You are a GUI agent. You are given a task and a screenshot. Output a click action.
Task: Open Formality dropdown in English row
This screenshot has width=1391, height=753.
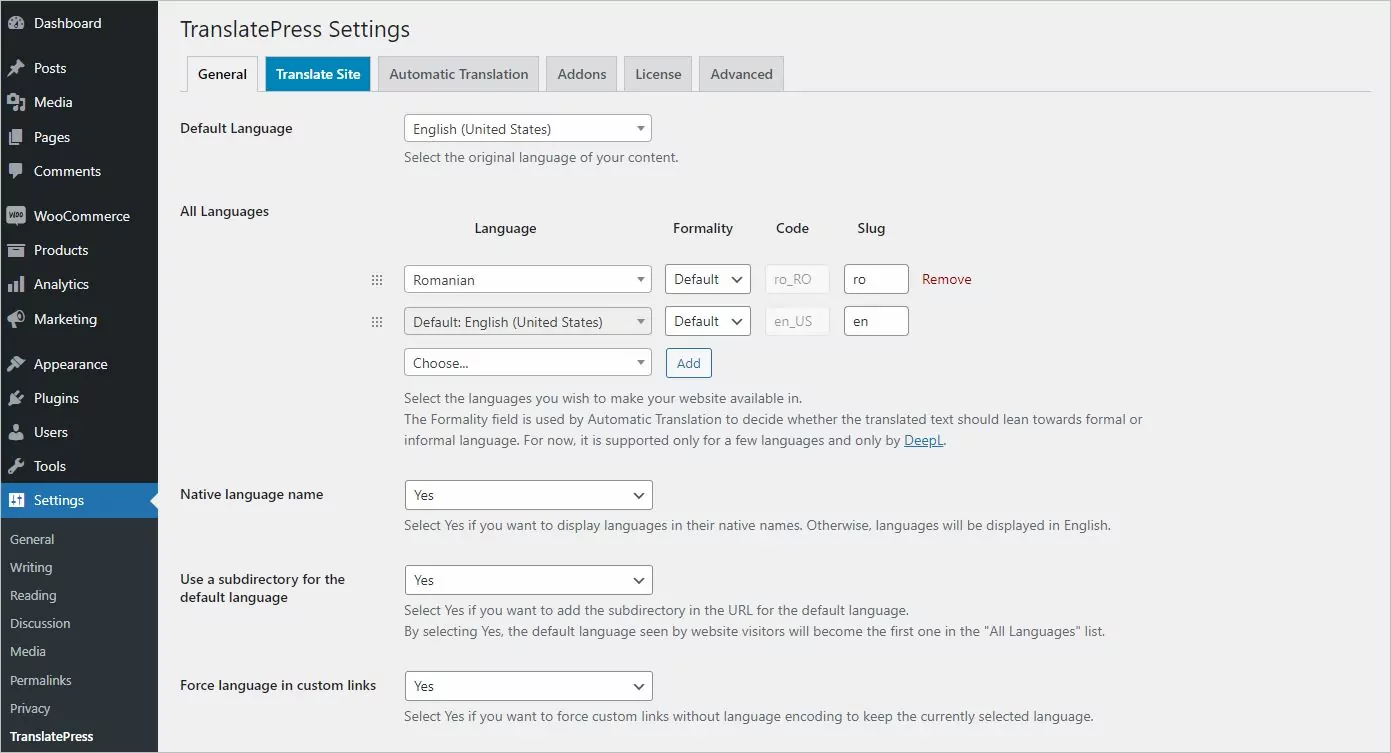point(708,322)
